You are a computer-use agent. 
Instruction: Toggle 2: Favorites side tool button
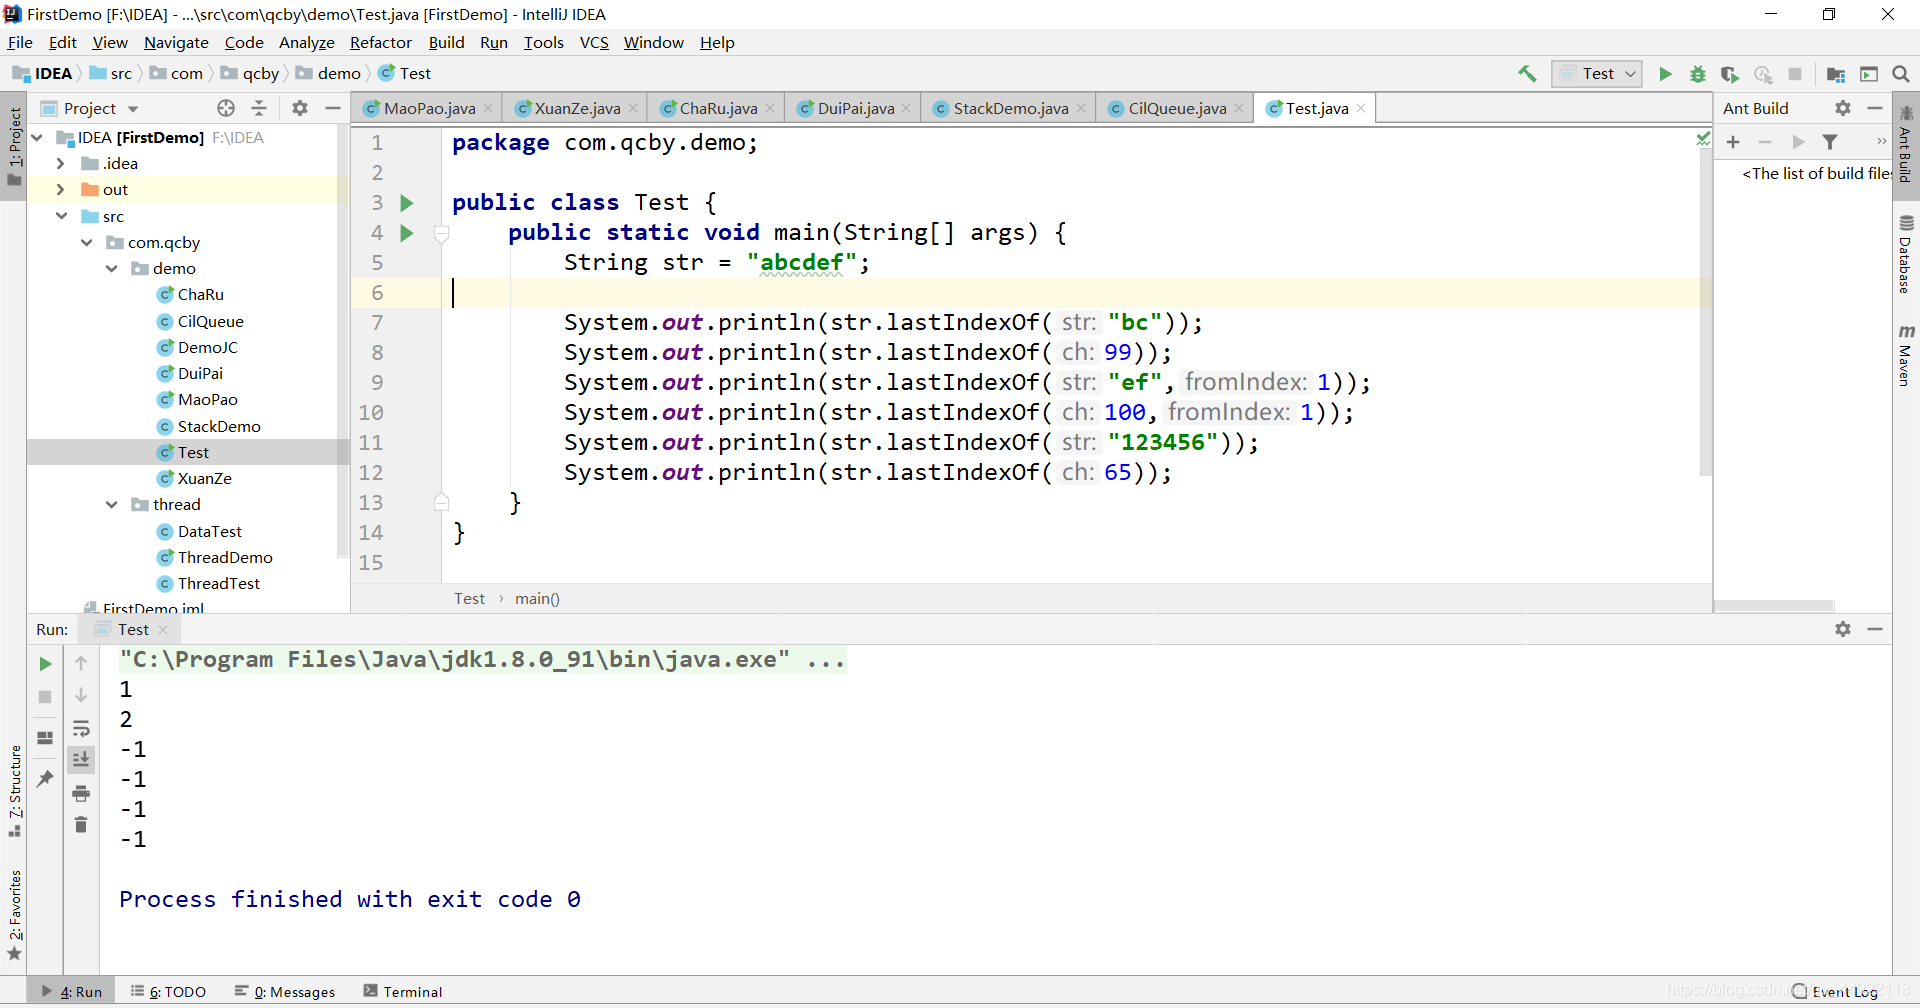(x=14, y=914)
